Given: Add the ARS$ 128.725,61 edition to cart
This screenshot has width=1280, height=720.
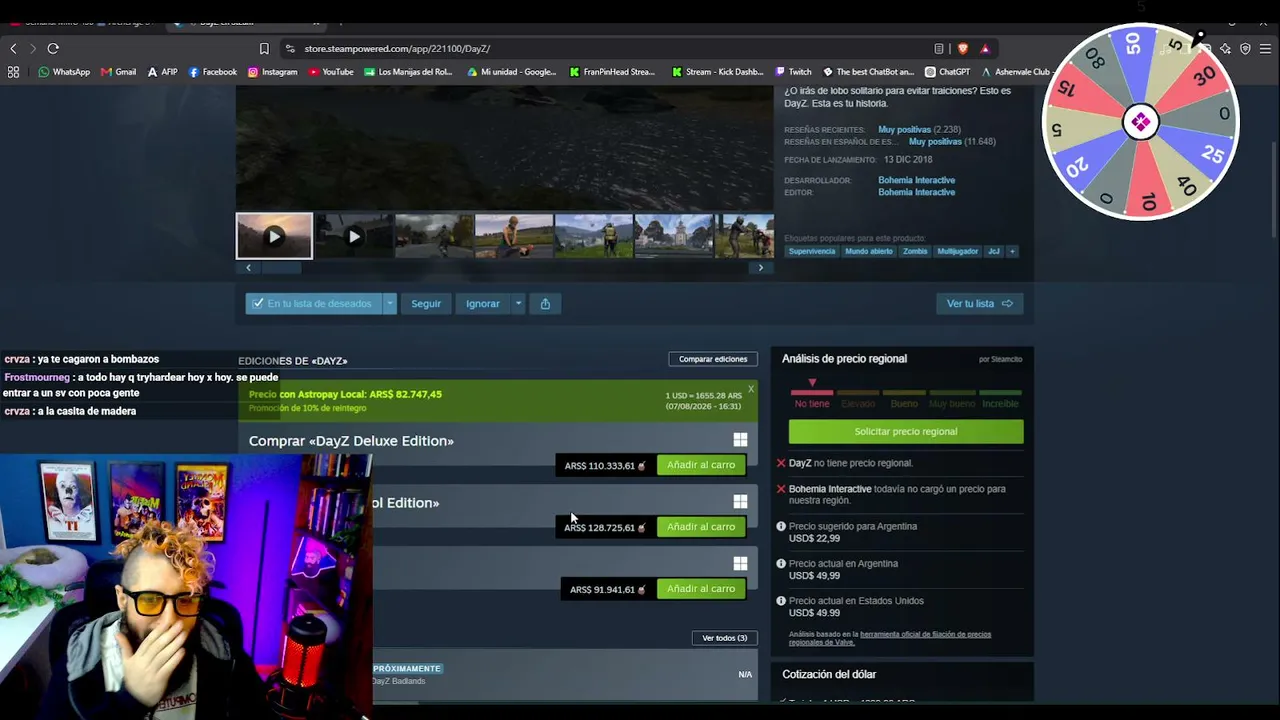Looking at the screenshot, I should [701, 527].
